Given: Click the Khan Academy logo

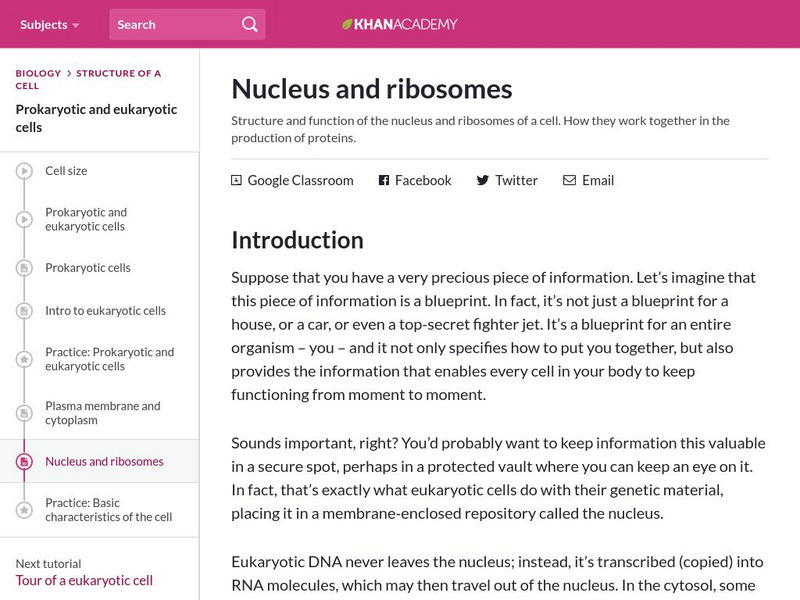Looking at the screenshot, I should click(400, 24).
